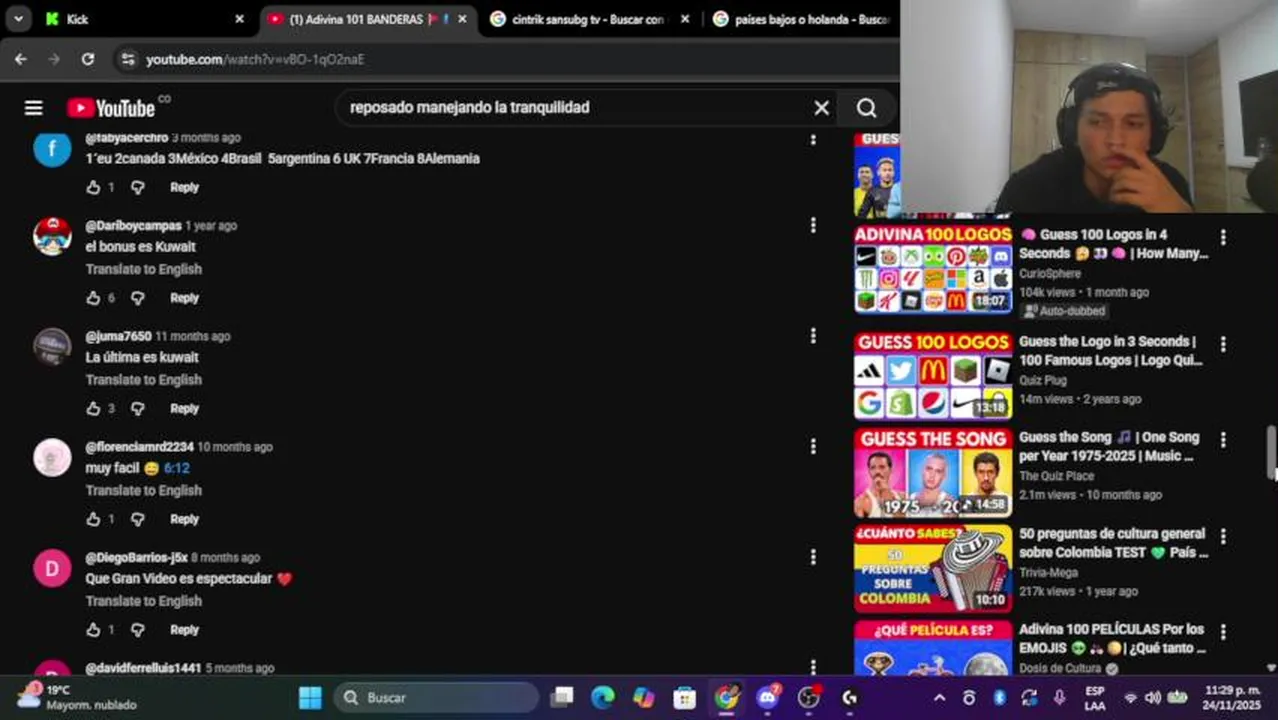The width and height of the screenshot is (1278, 720).
Task: Translate 'Que Gran Video es espectacular' to English
Action: [143, 601]
